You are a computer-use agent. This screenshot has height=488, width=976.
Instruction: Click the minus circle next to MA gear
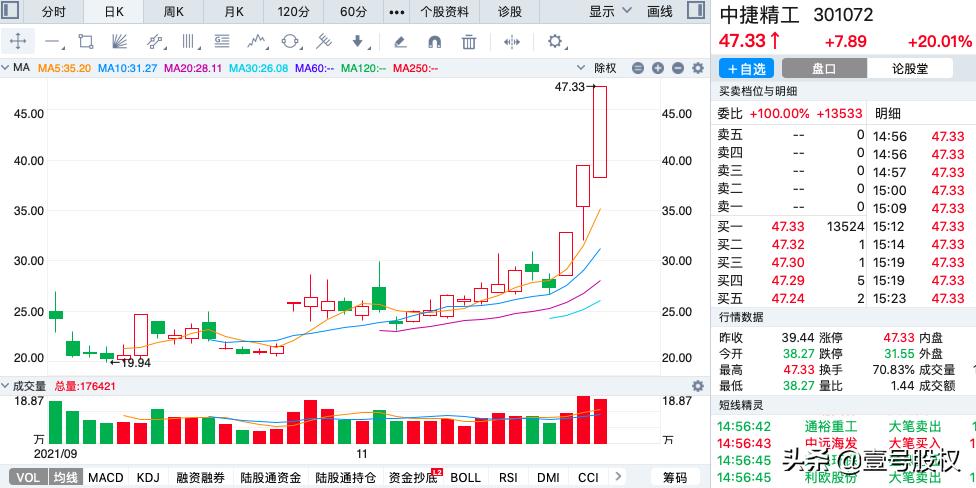[678, 68]
